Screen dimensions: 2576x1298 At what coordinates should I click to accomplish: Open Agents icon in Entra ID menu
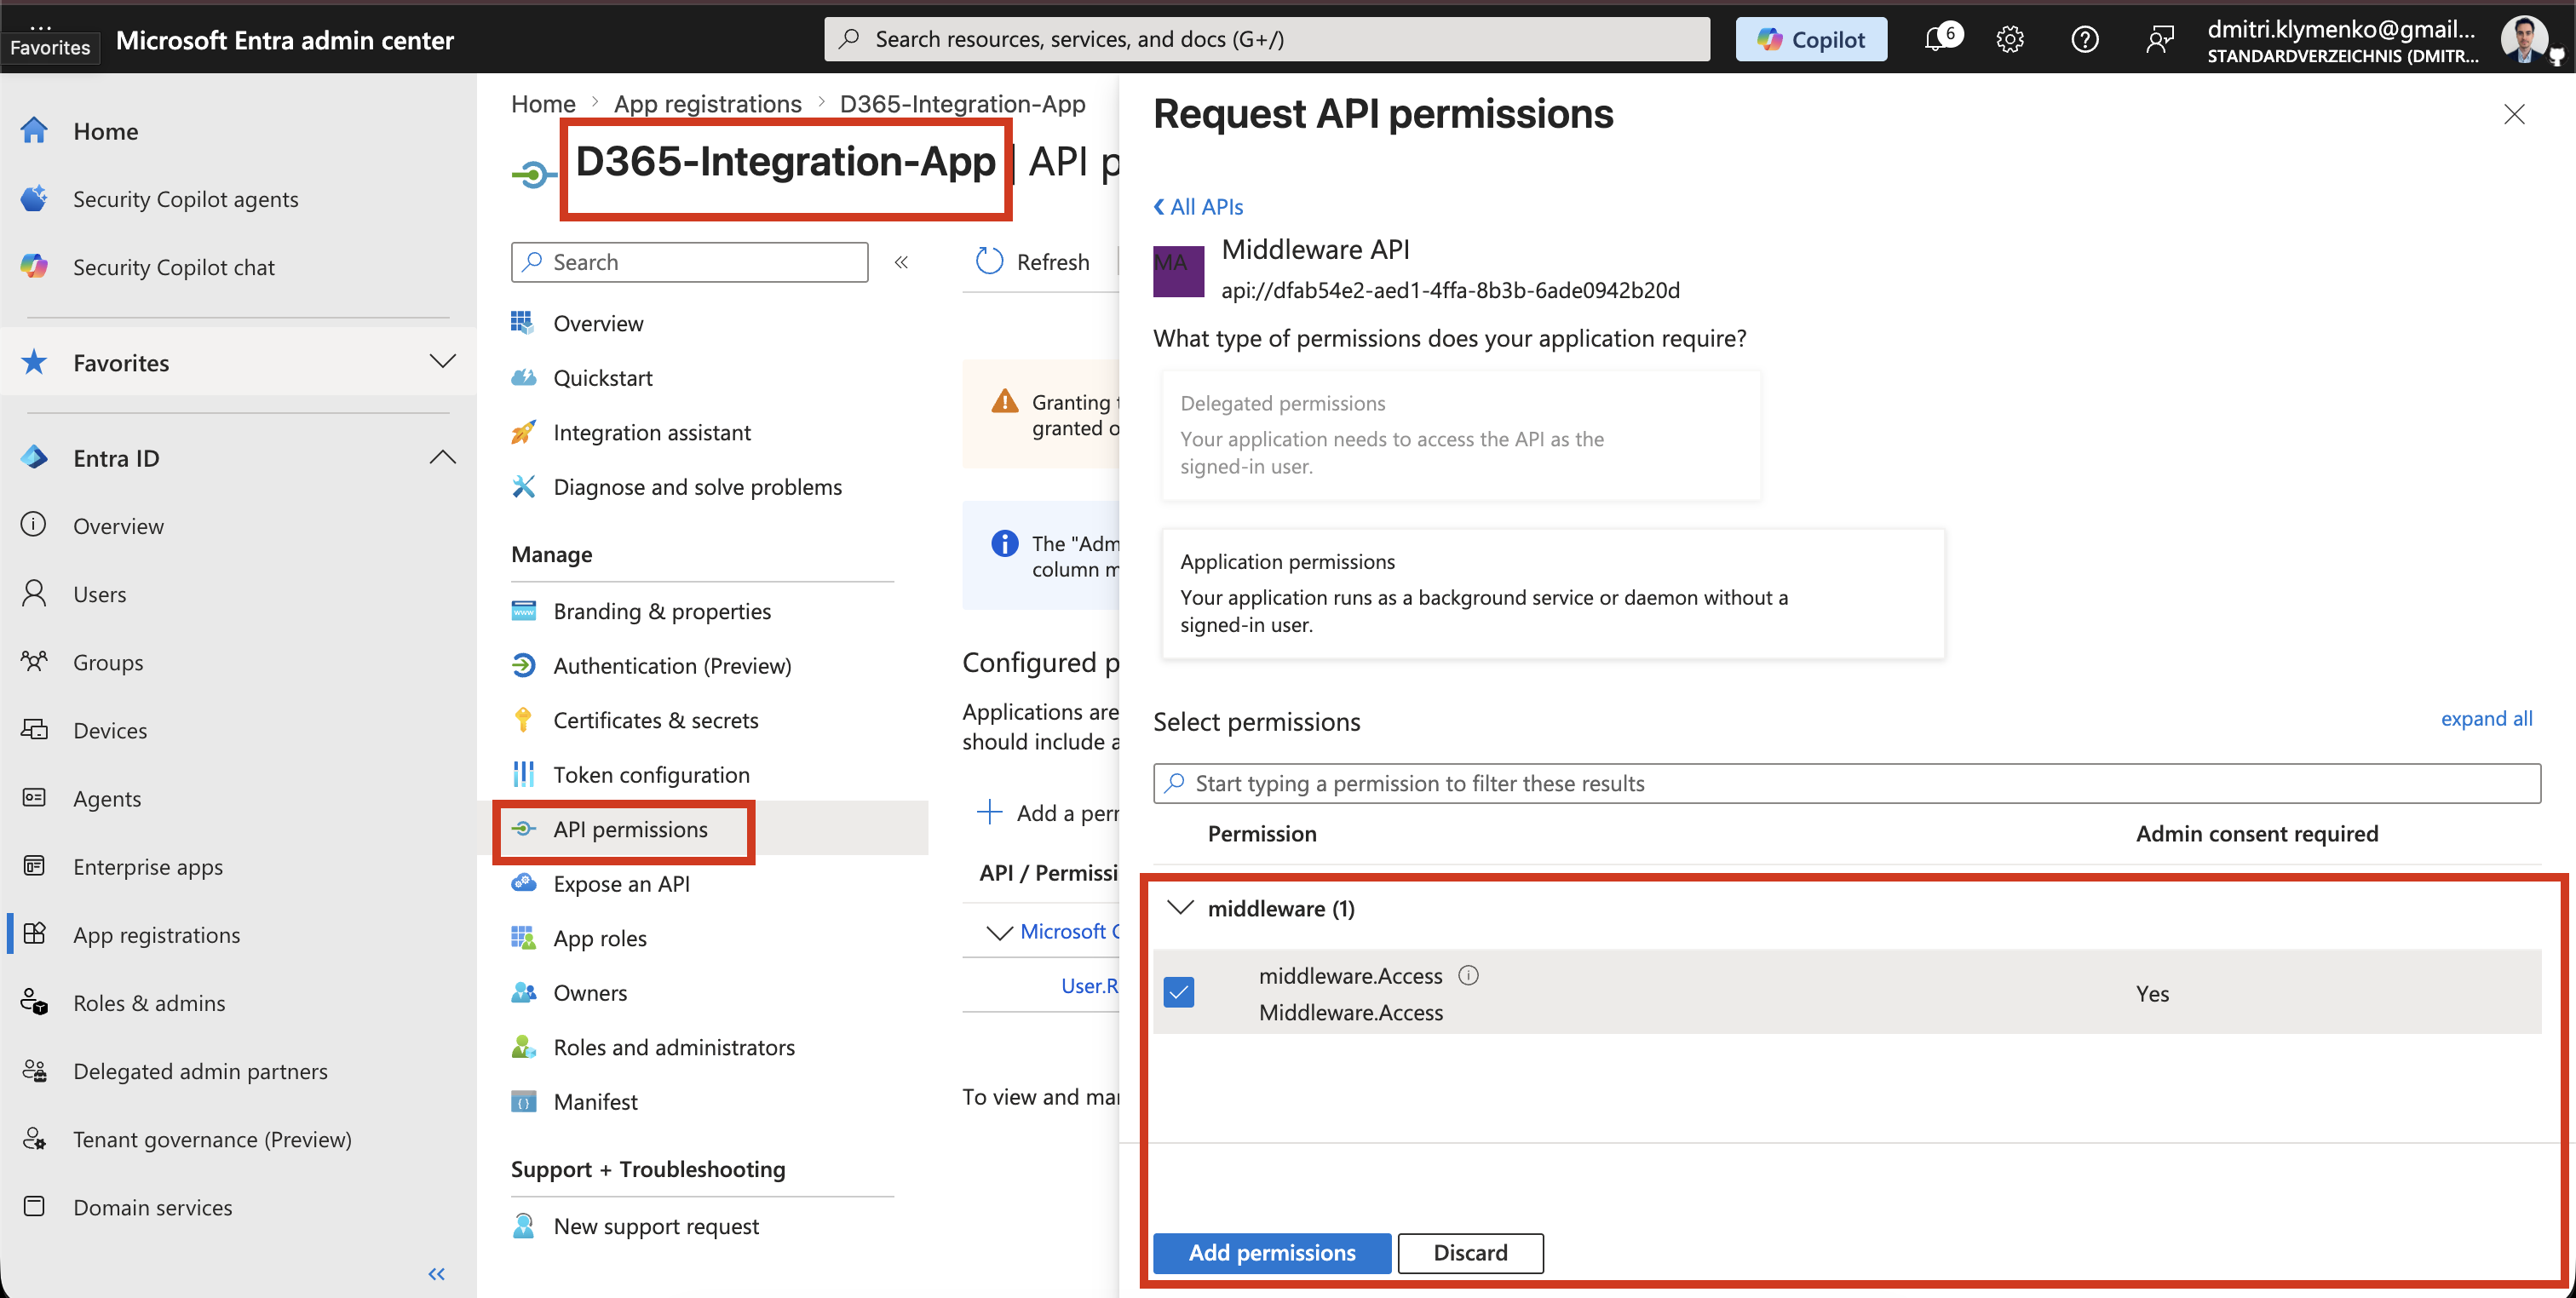coord(34,798)
